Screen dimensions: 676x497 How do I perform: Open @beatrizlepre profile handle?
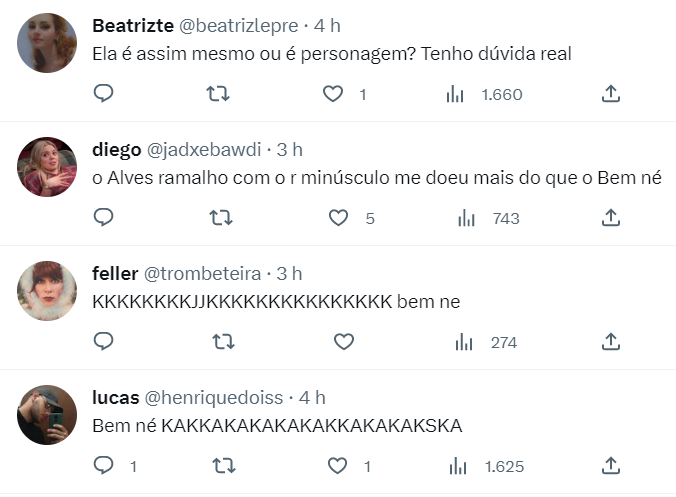coord(238,26)
